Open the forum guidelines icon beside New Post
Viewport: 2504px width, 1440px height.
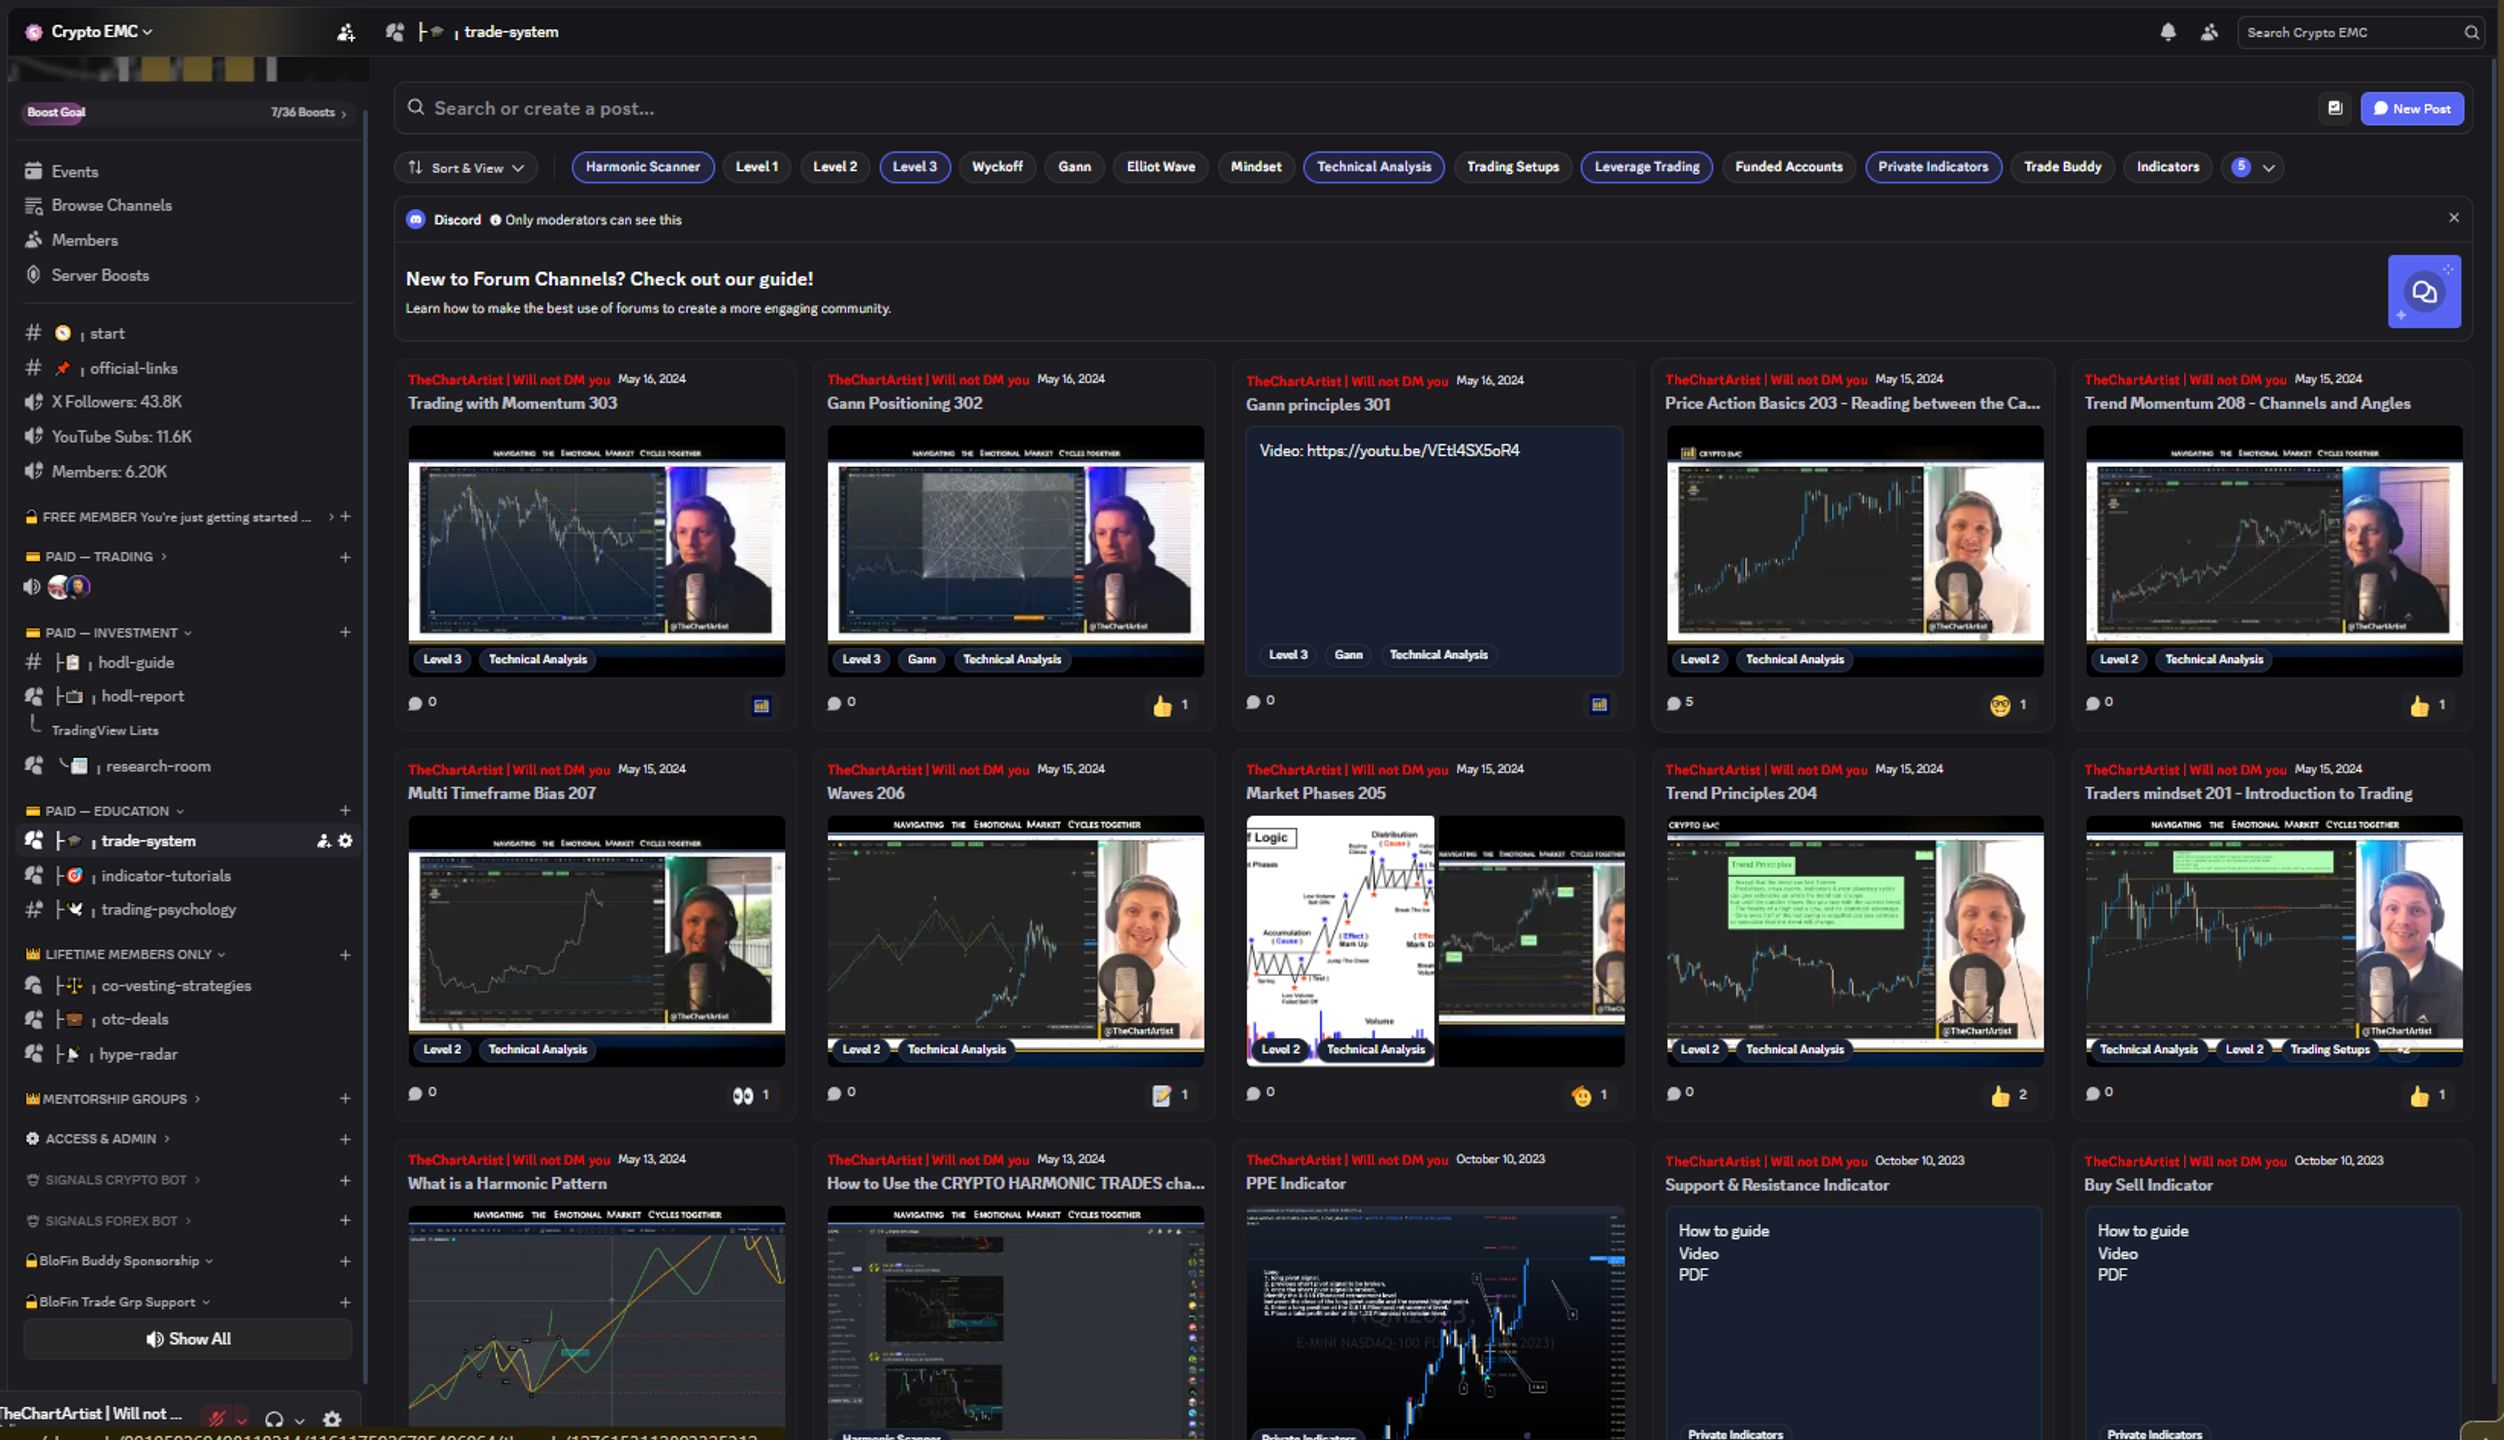point(2335,108)
